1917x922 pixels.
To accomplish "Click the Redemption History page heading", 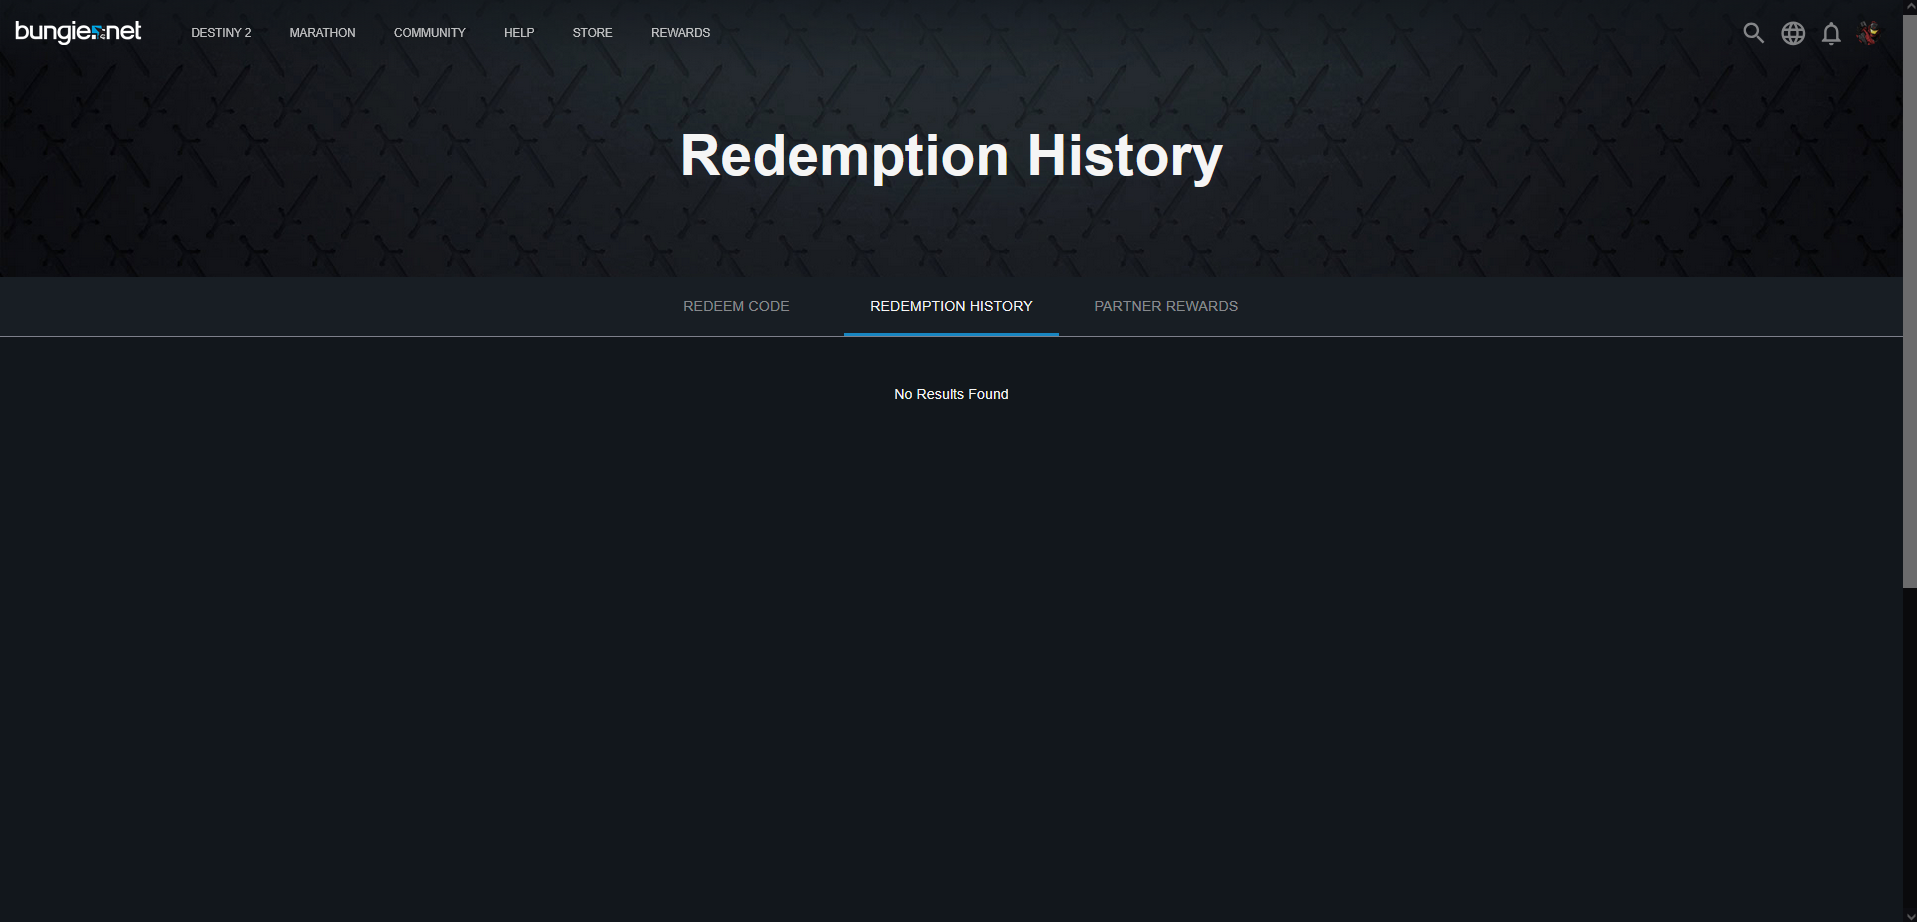I will click(951, 156).
